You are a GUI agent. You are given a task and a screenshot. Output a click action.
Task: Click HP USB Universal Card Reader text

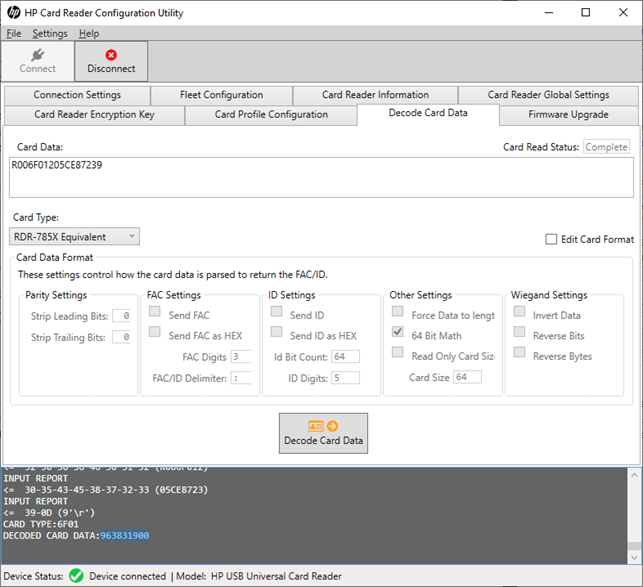point(276,576)
